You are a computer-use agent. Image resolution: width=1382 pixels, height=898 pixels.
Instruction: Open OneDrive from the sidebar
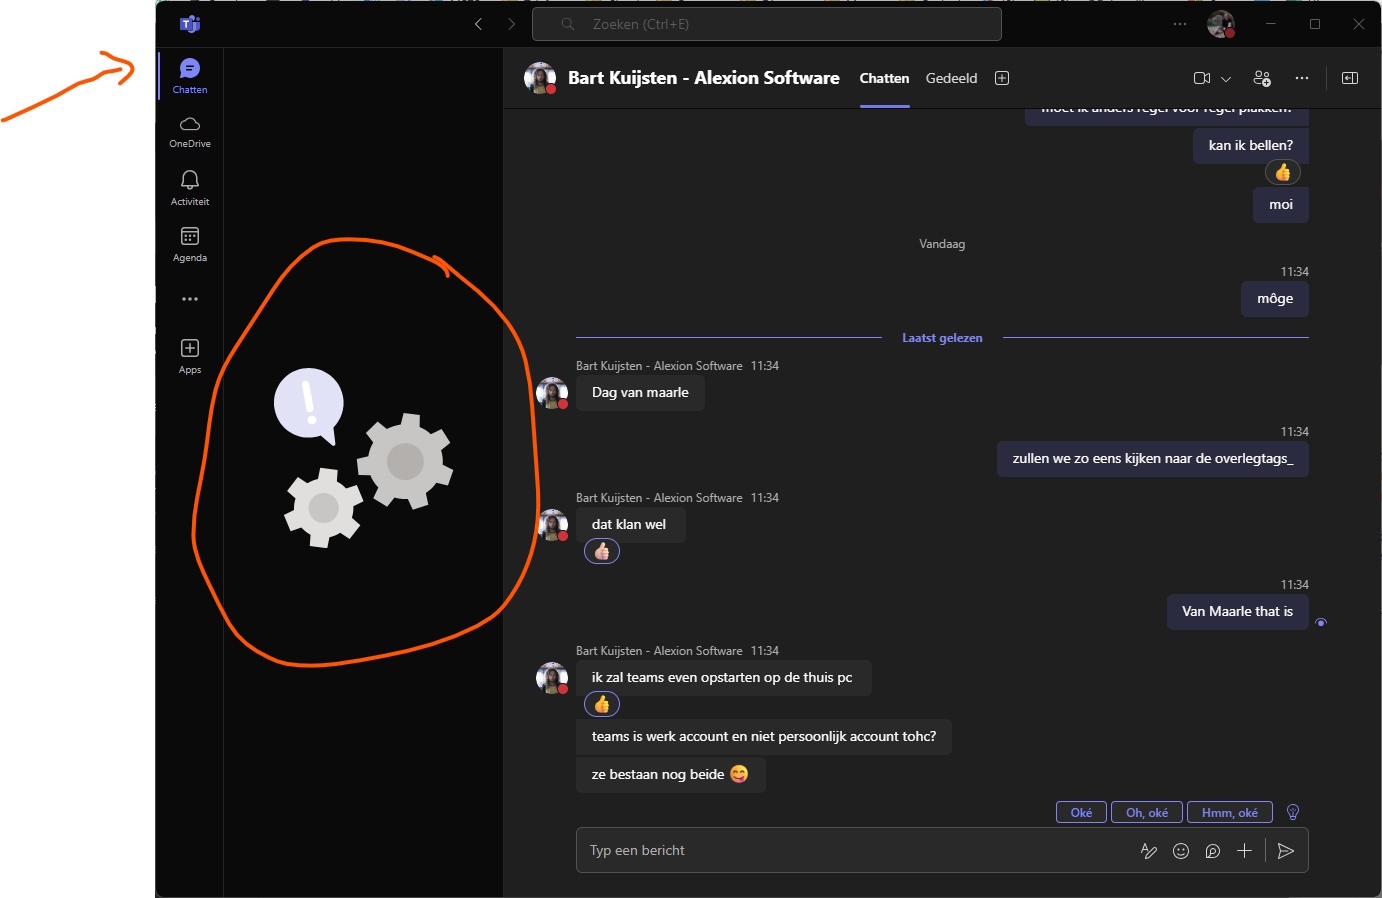click(190, 131)
